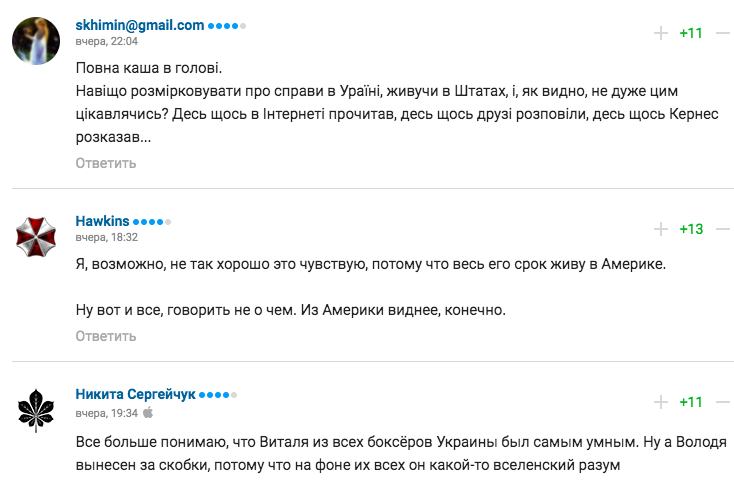
Task: Click the +13 rating on Hawkins' comment
Action: tap(691, 229)
